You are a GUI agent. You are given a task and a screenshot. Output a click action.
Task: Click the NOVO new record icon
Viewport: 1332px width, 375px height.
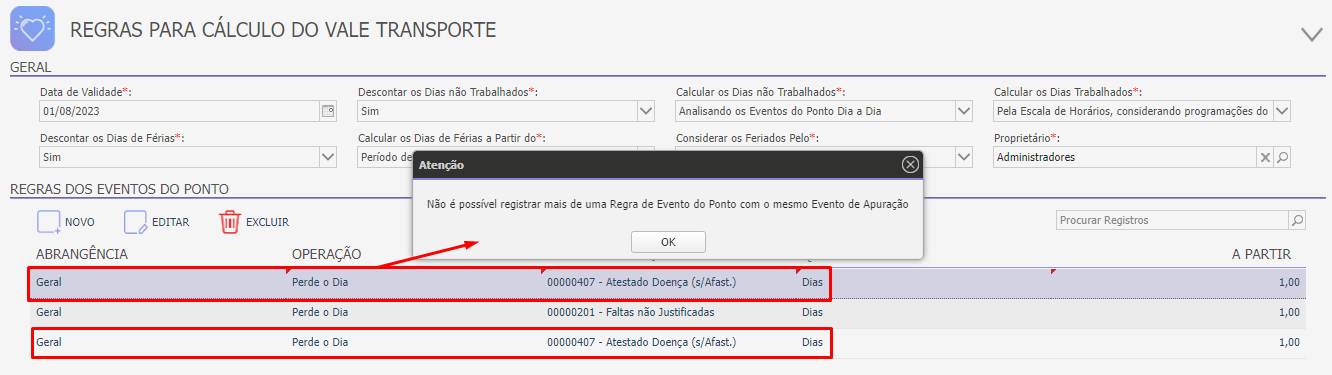49,222
